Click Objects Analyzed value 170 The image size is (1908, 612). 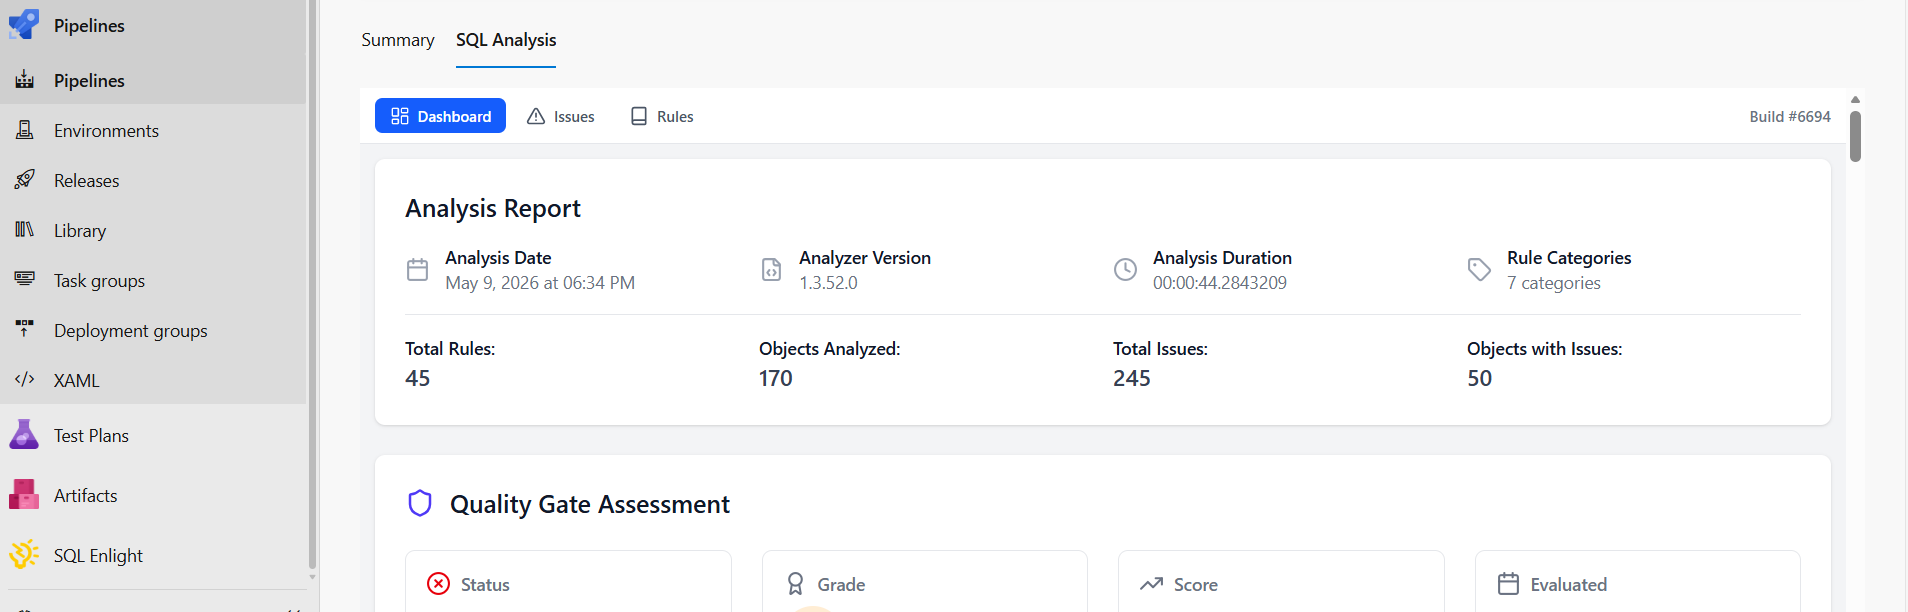776,378
